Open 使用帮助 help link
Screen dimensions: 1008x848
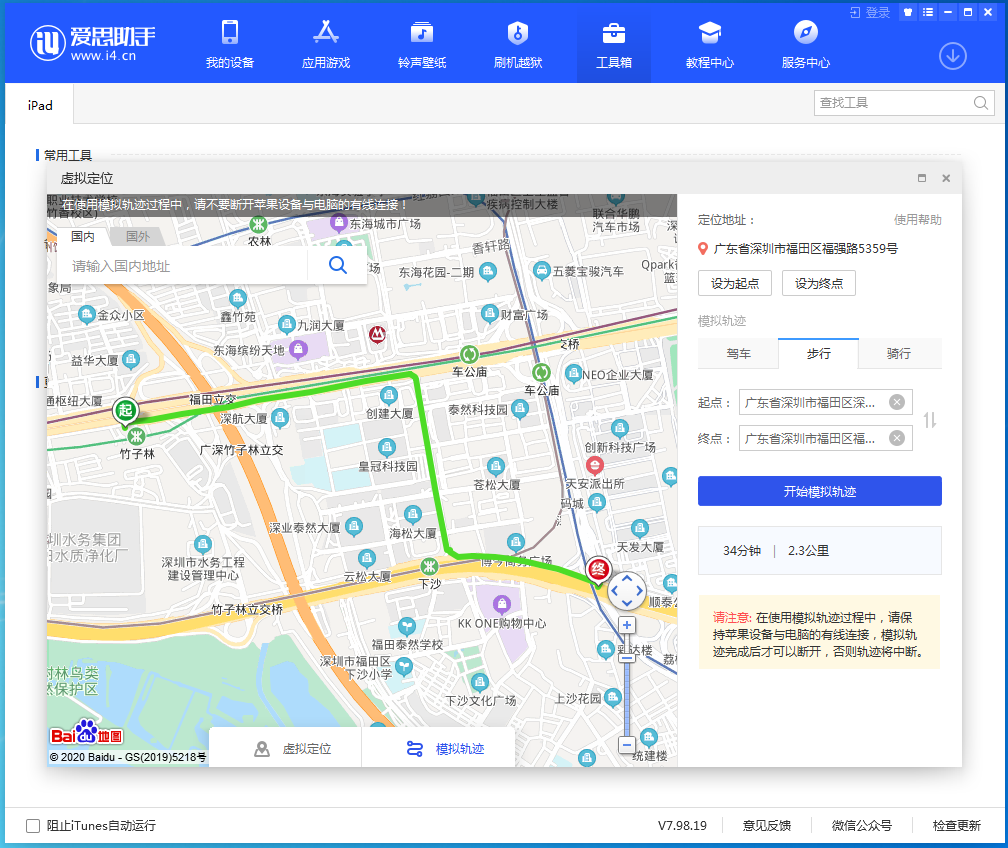[x=917, y=220]
